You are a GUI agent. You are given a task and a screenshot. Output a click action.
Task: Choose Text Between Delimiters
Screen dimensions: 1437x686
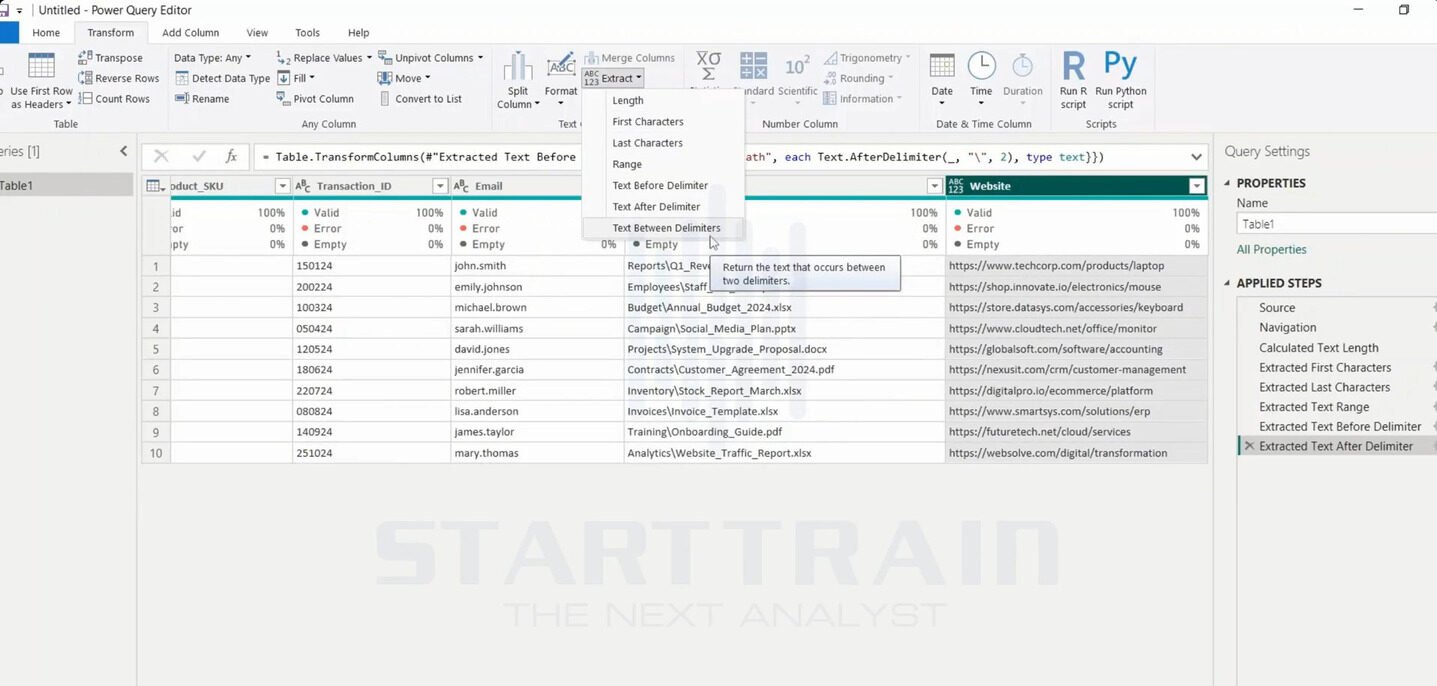tap(664, 228)
